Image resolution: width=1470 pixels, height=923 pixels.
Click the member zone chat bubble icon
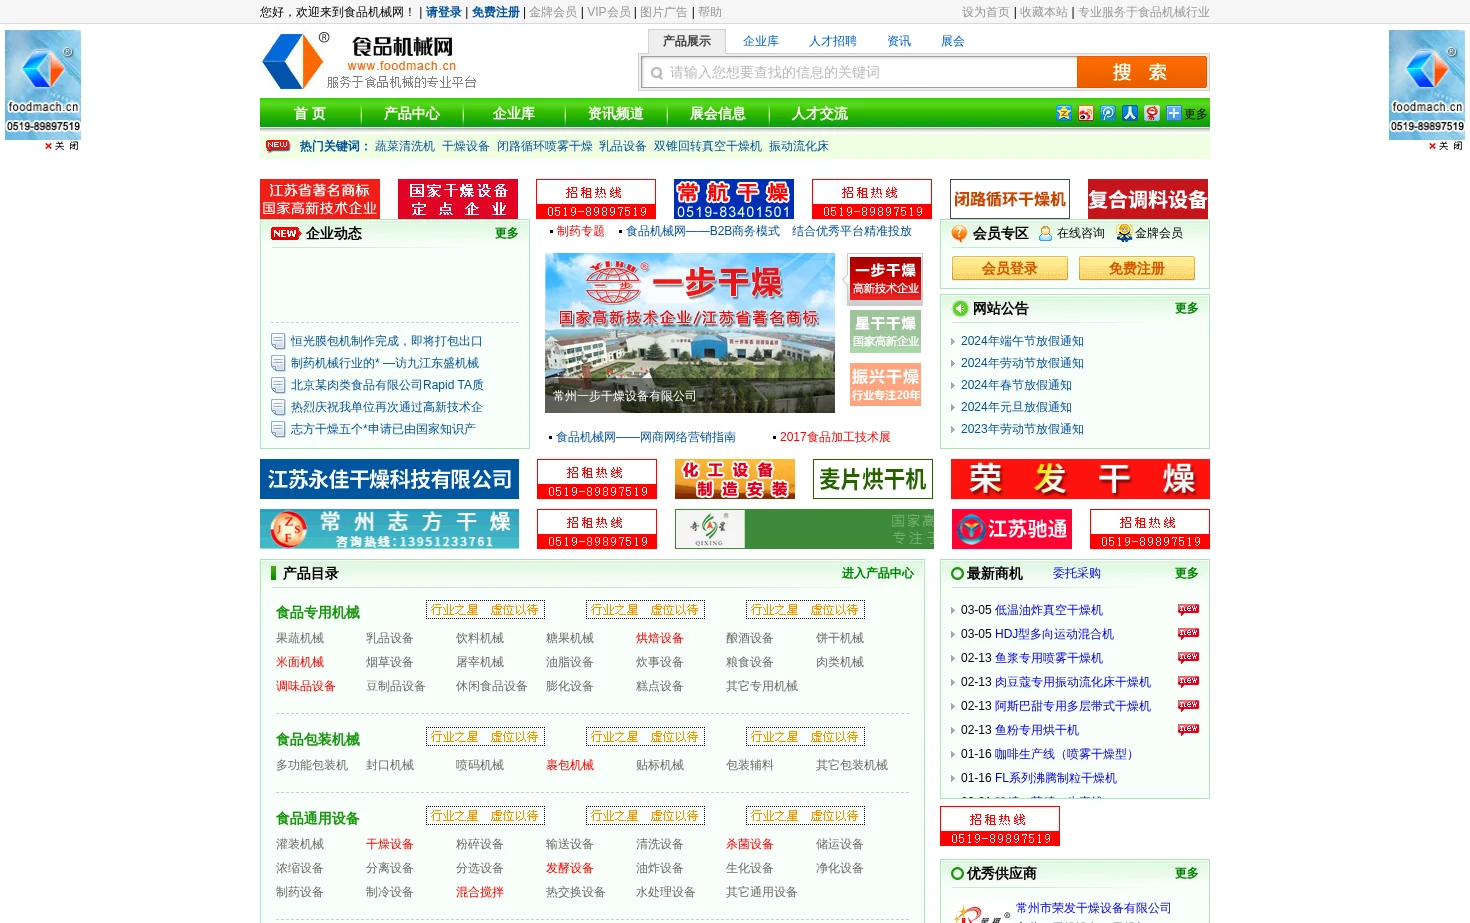960,233
